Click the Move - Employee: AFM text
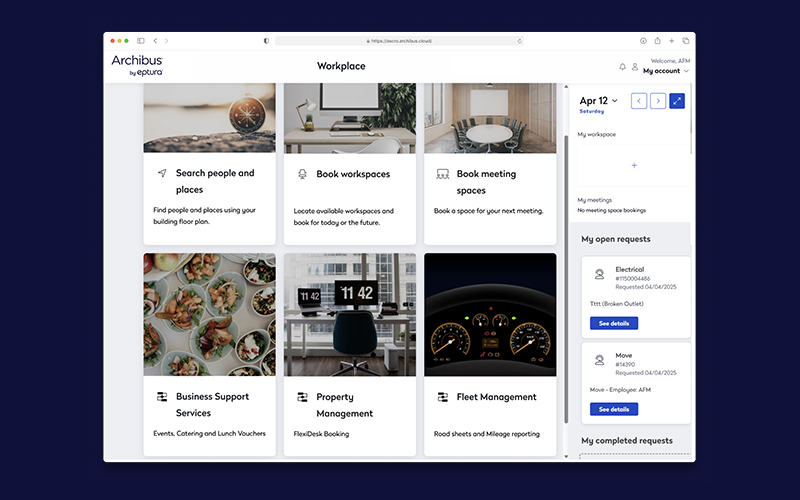Screen dimensions: 800x500 [620, 390]
